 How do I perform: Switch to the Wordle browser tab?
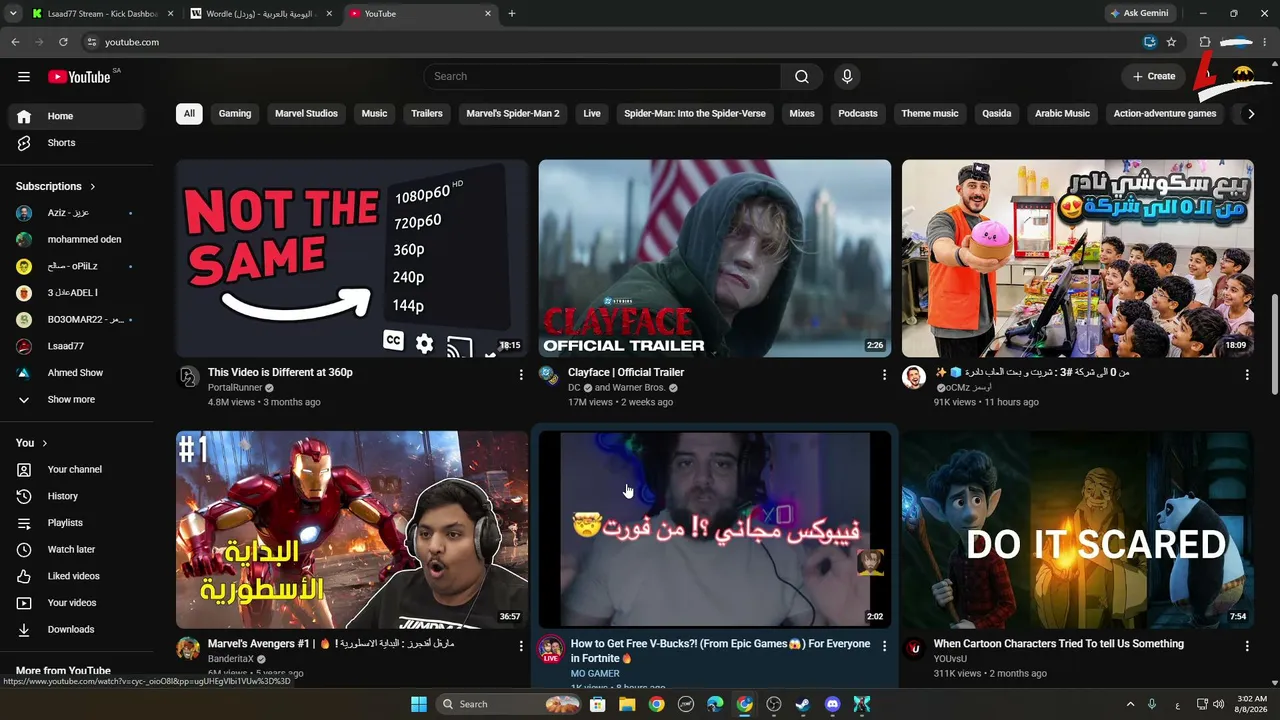[x=259, y=14]
